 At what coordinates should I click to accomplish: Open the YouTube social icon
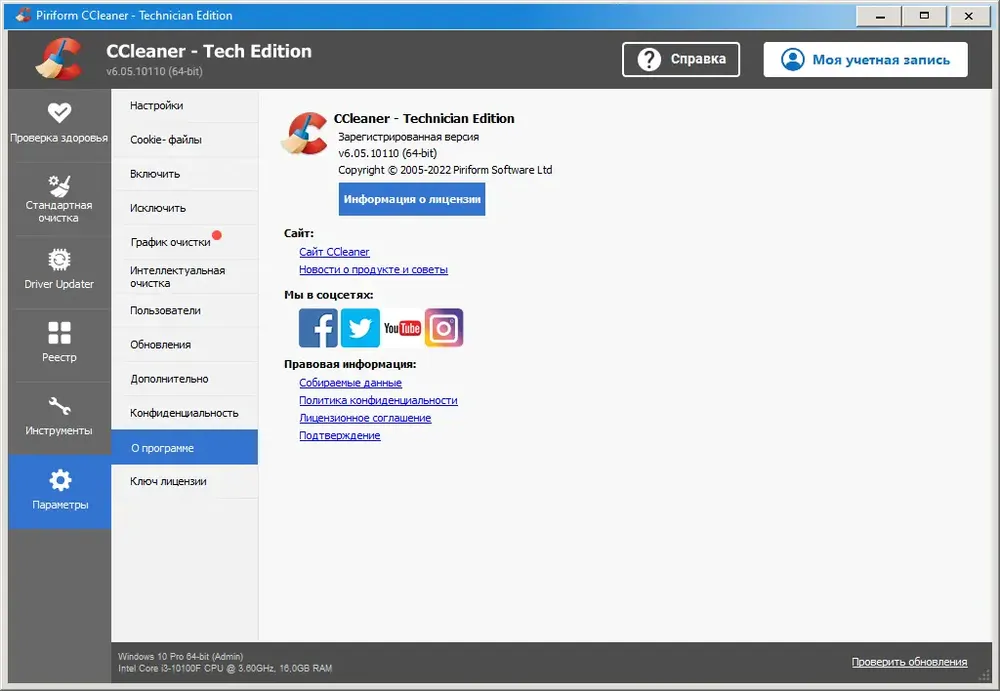402,328
